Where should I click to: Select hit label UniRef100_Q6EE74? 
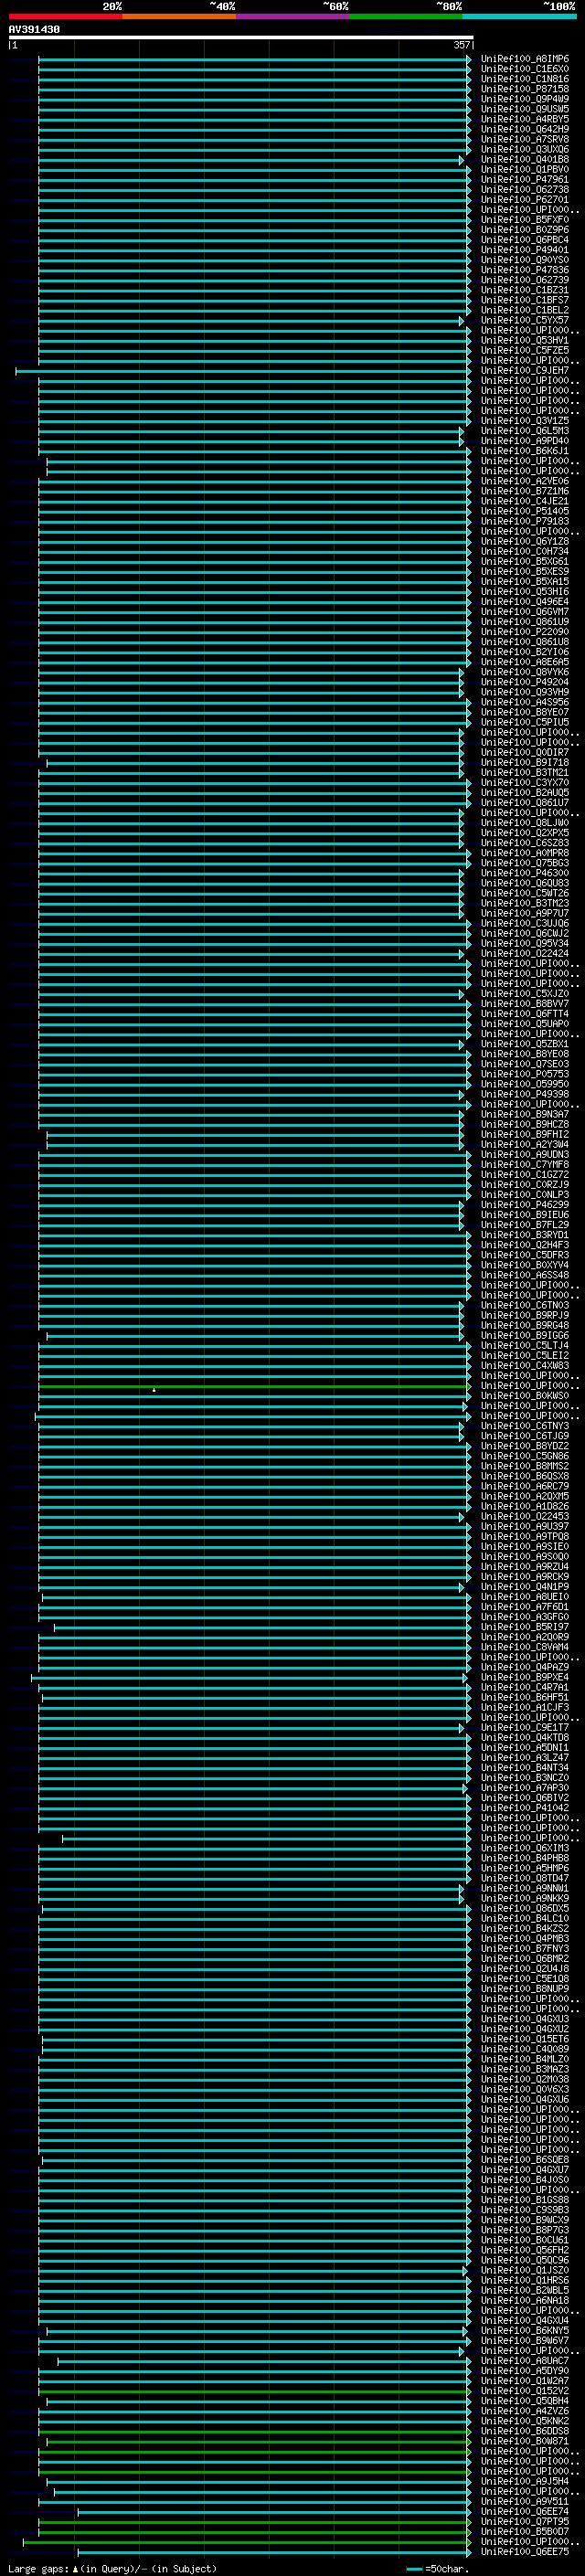click(x=524, y=2511)
